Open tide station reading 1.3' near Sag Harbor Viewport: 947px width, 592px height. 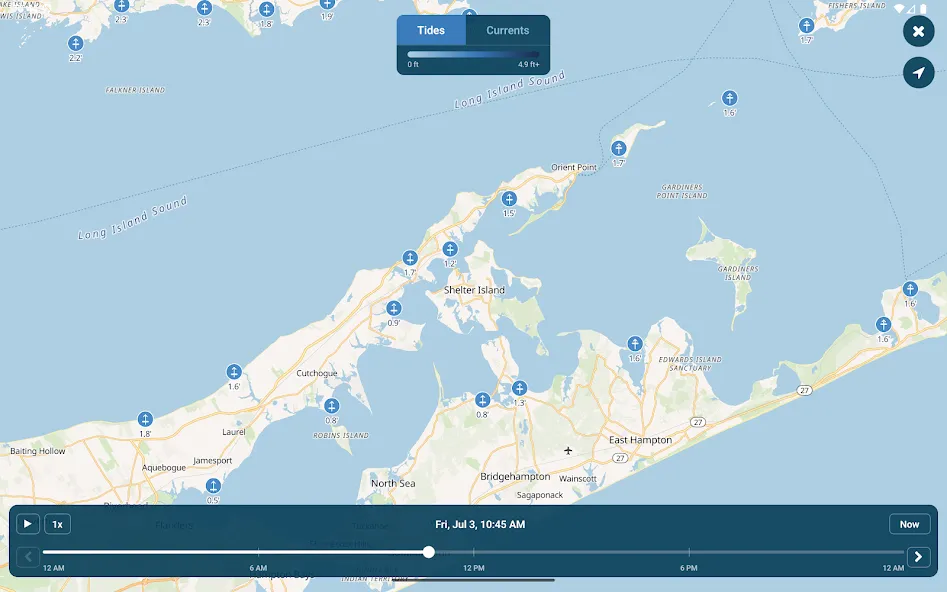click(x=519, y=388)
